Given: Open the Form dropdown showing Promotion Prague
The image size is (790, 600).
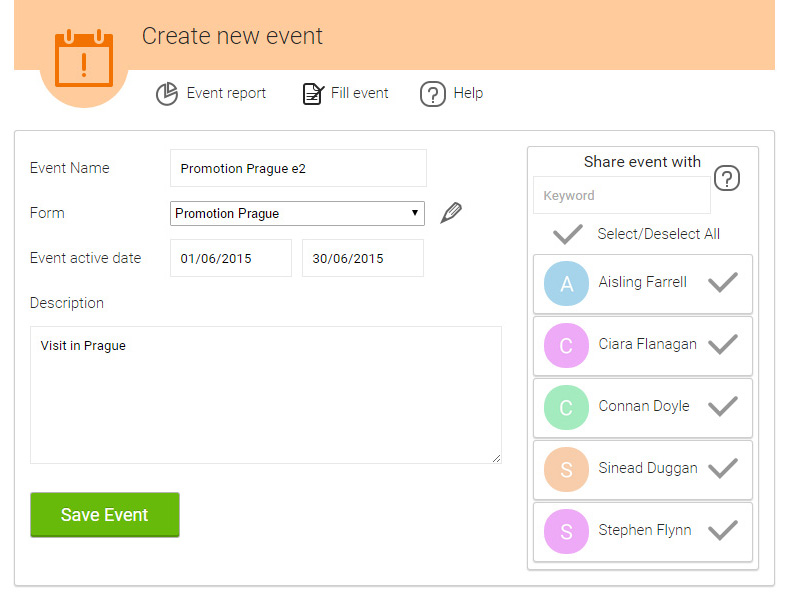Looking at the screenshot, I should click(x=297, y=214).
